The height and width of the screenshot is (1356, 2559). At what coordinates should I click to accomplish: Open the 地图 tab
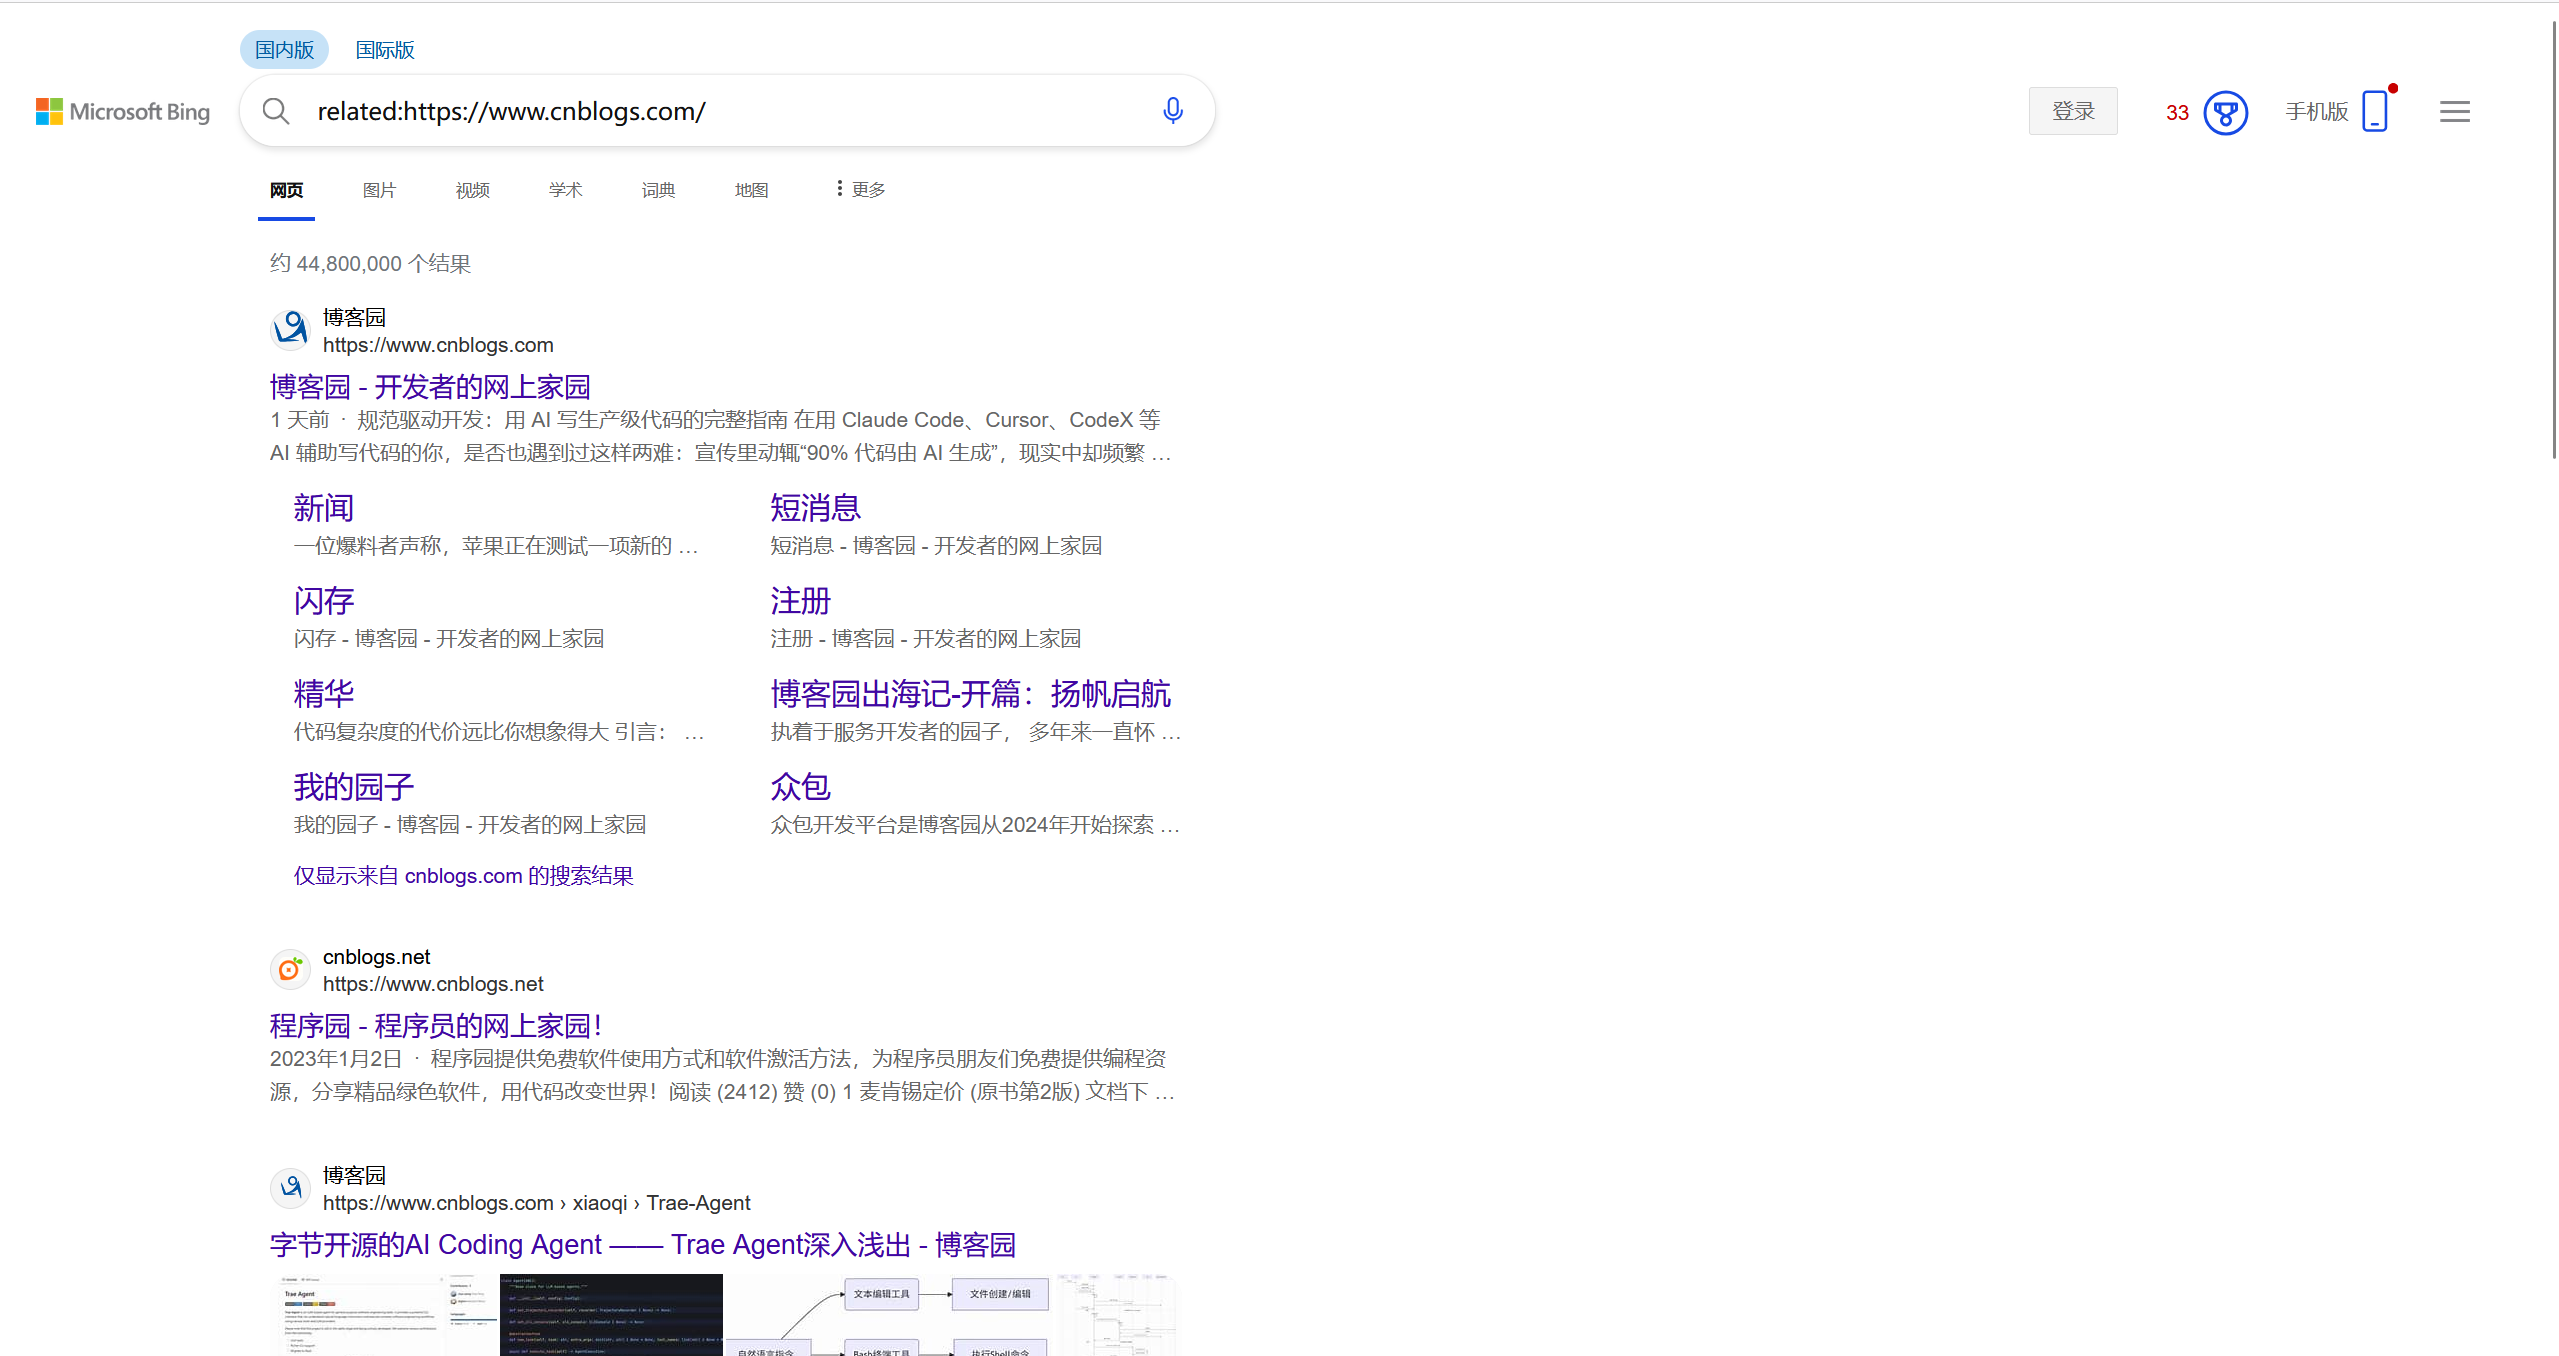pyautogui.click(x=751, y=189)
